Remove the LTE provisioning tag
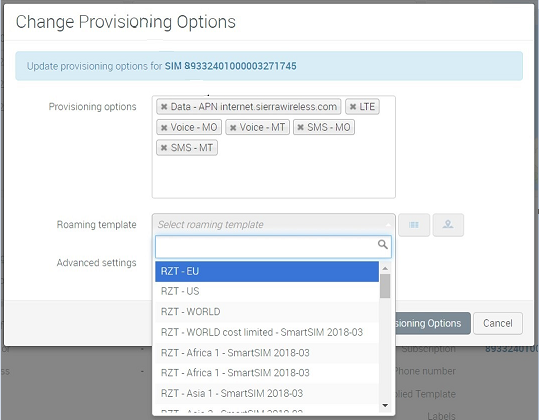 353,107
